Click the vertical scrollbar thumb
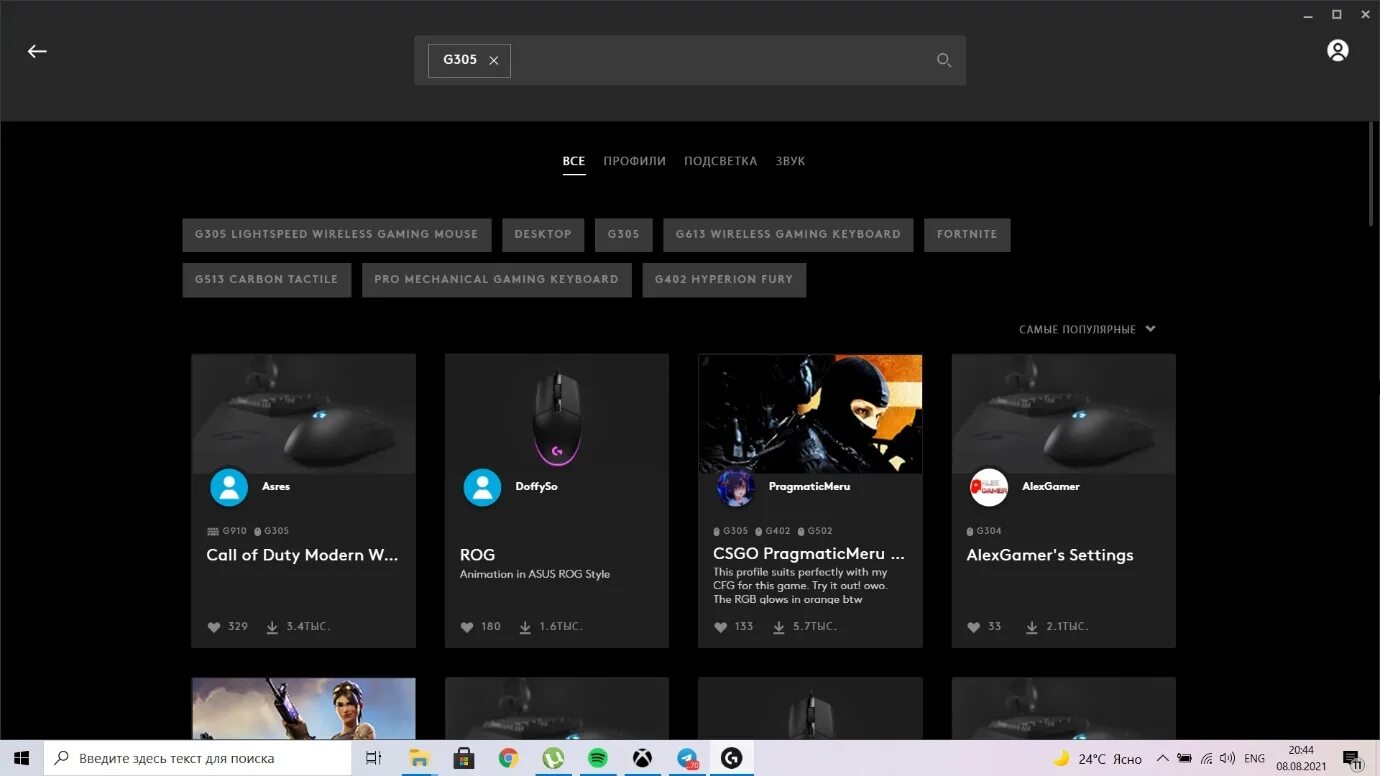1380x776 pixels. 1372,175
